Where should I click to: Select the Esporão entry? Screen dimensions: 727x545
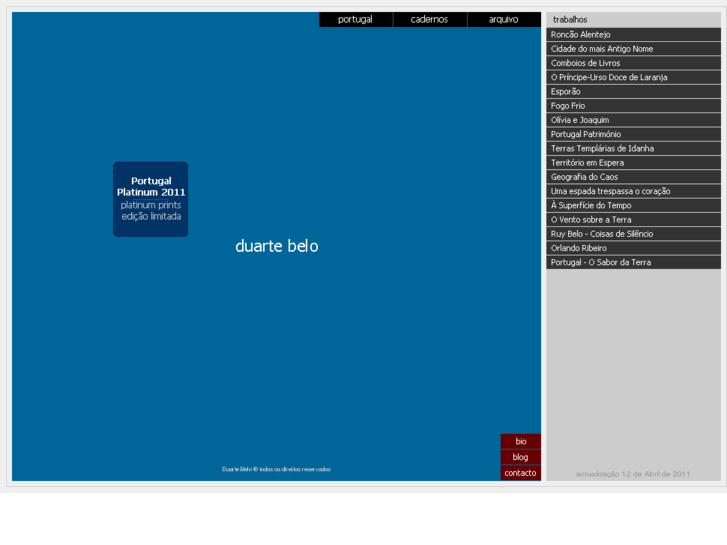(x=633, y=91)
